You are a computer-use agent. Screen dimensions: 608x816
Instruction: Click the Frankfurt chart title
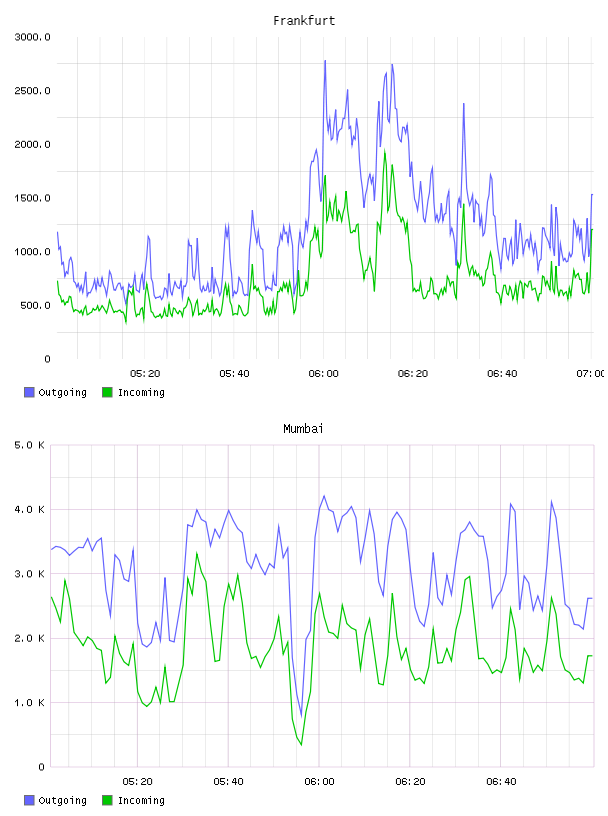(x=304, y=21)
